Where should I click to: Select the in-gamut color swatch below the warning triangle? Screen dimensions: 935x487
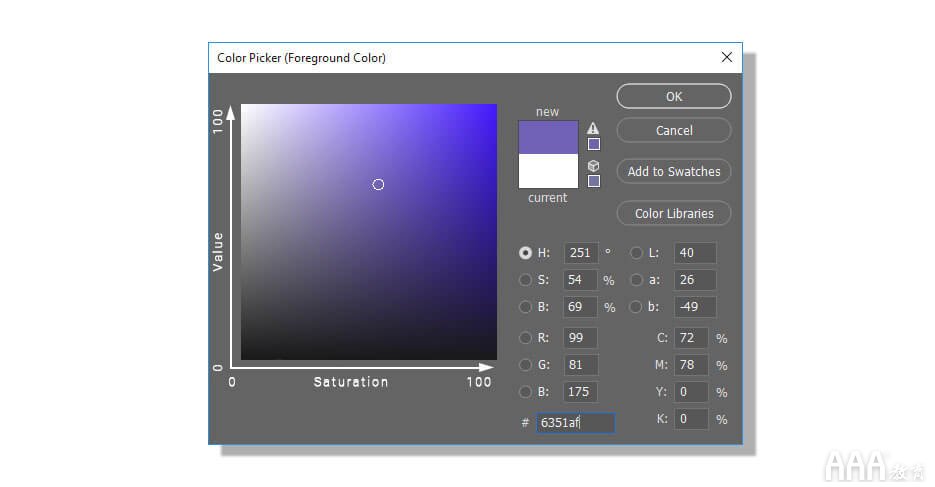pyautogui.click(x=594, y=144)
